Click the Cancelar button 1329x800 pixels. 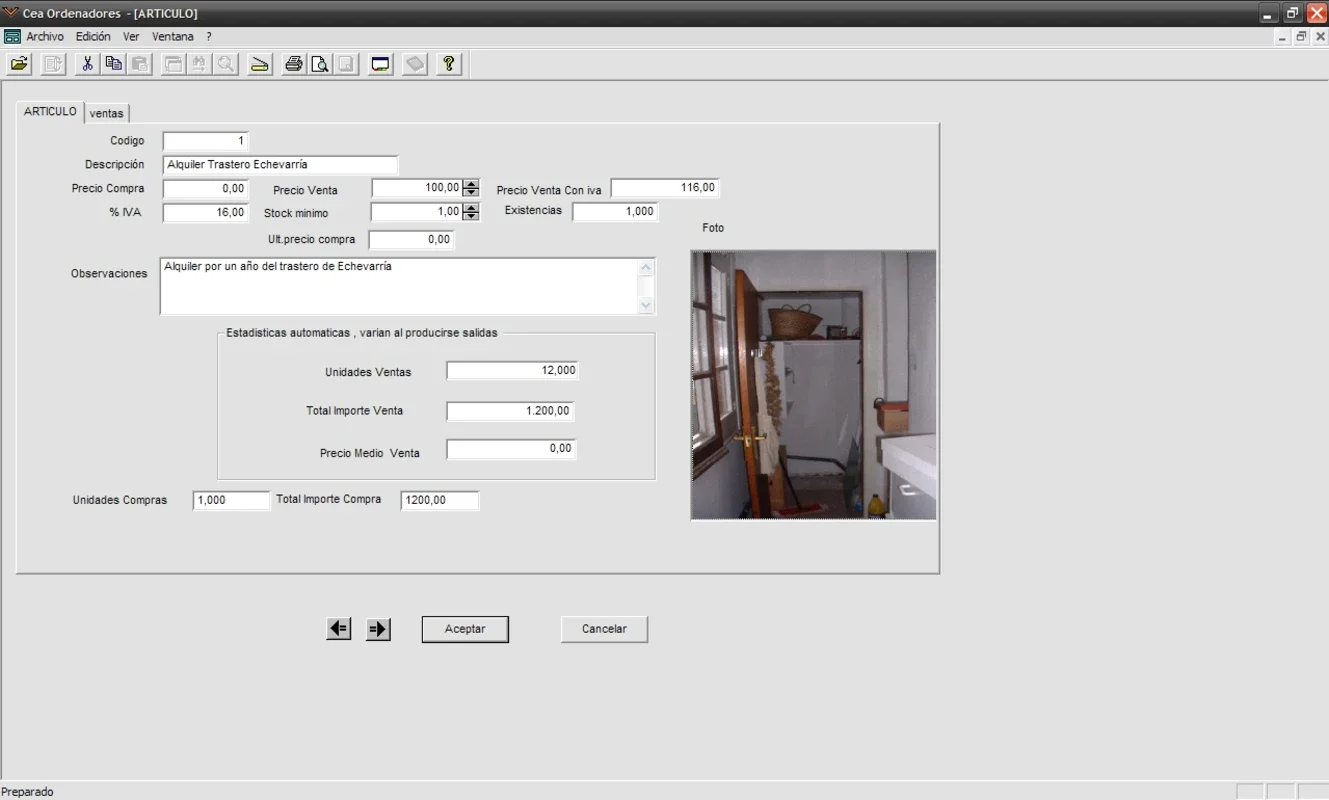(x=604, y=629)
